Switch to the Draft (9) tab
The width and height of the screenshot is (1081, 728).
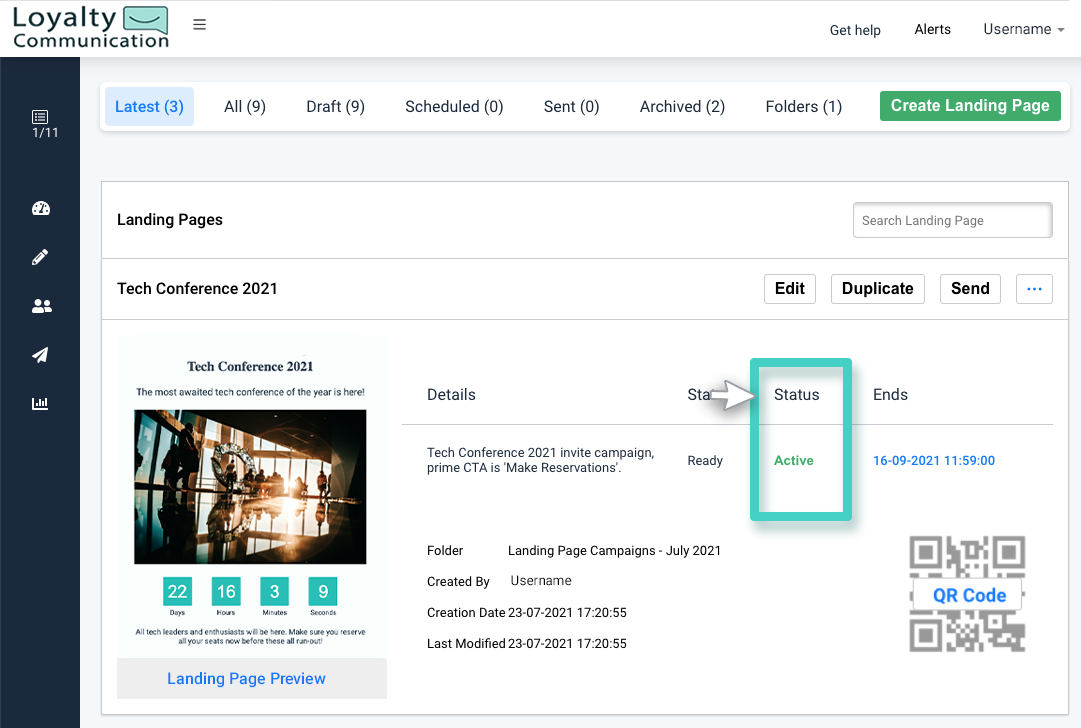(x=335, y=107)
